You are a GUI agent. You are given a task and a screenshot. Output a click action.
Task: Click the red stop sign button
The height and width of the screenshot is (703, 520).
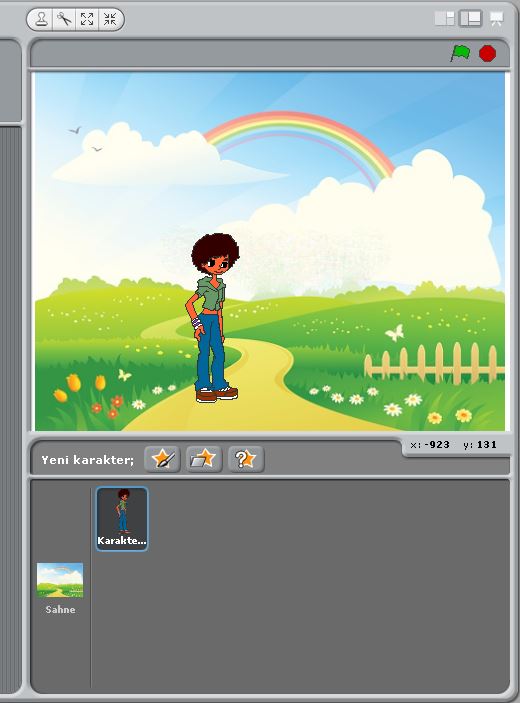(x=487, y=53)
